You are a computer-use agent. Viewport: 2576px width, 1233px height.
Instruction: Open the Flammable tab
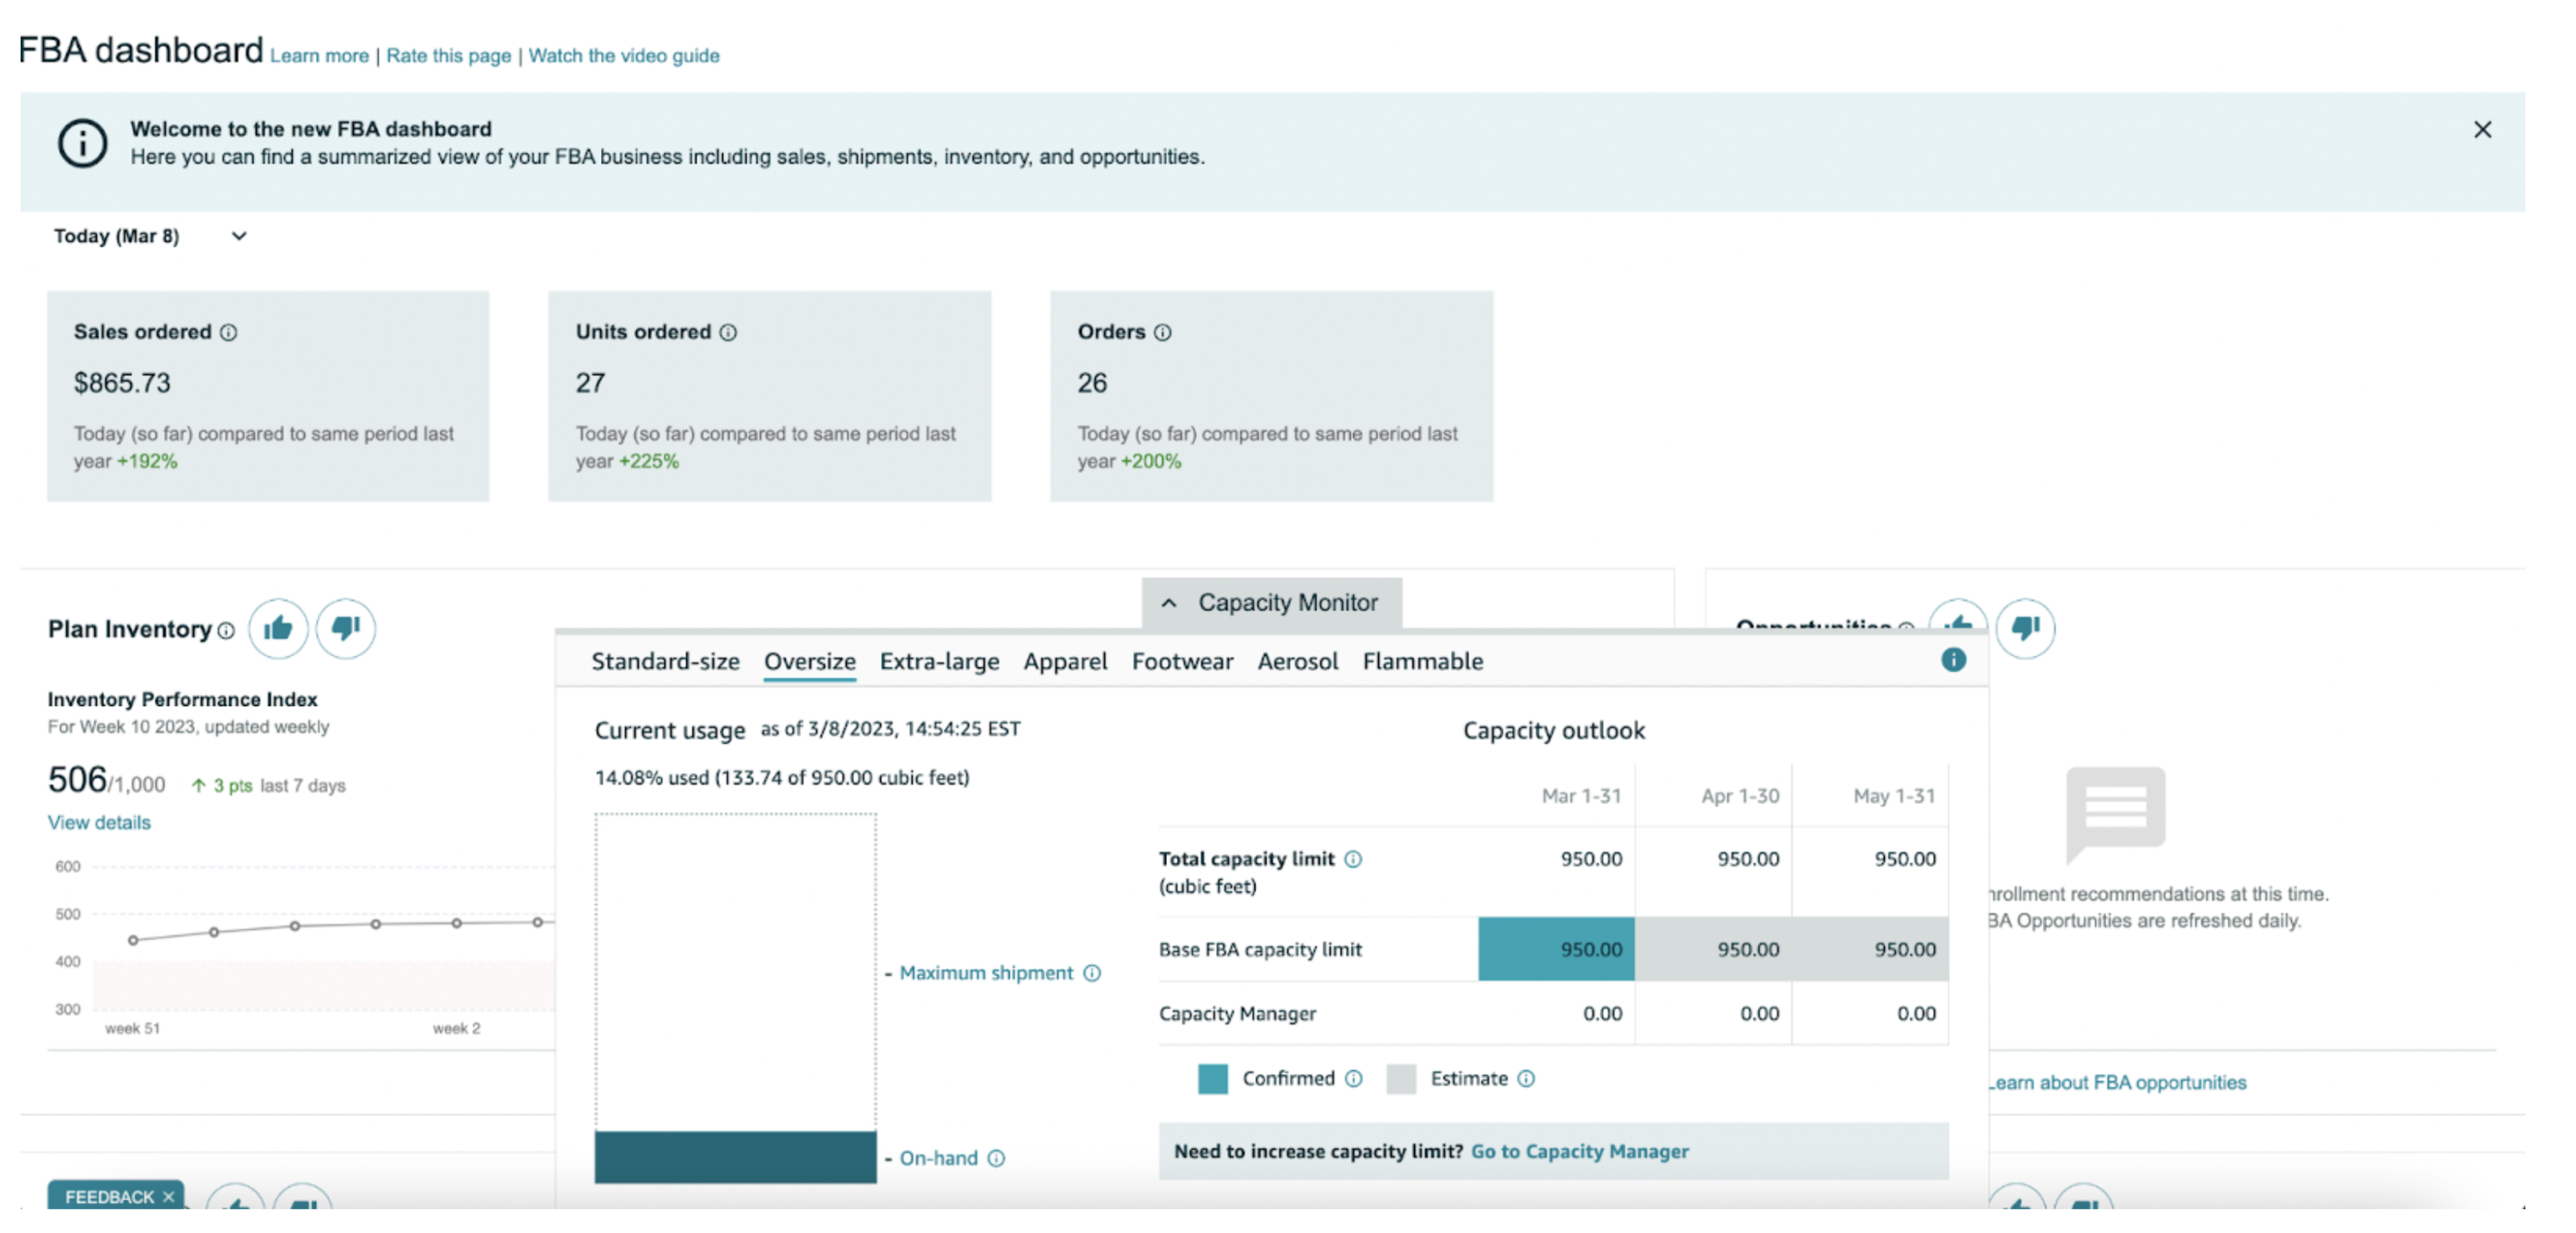coord(1422,661)
